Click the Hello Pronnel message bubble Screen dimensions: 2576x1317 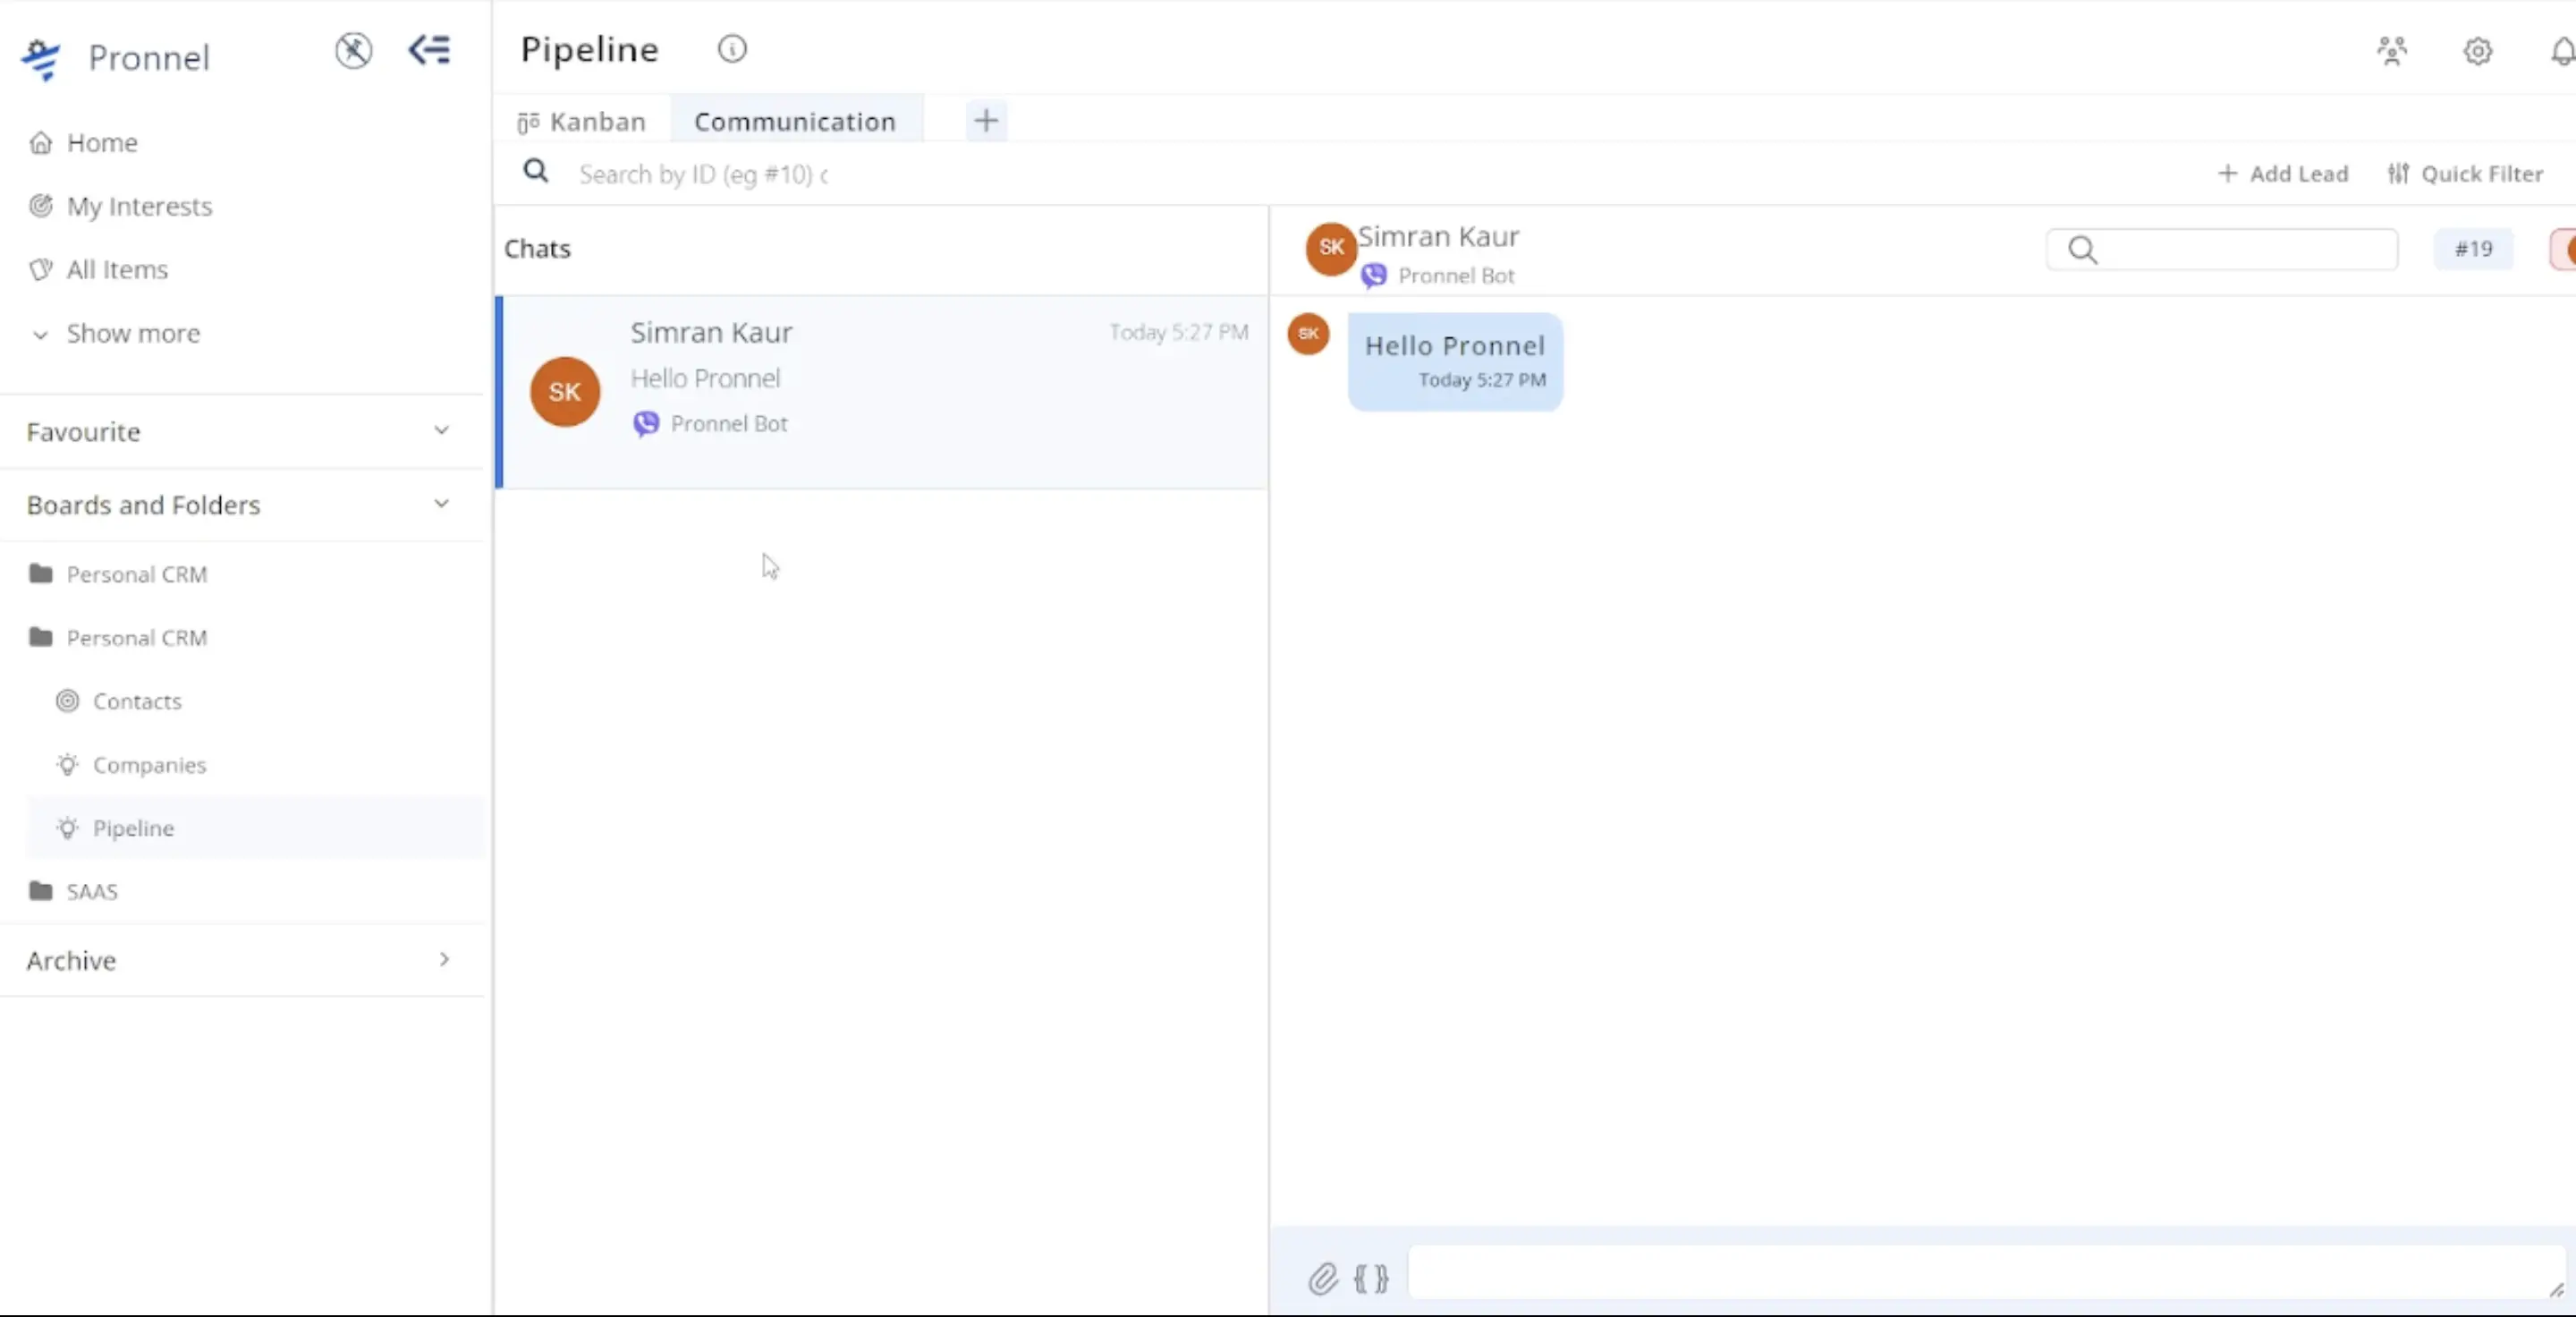coord(1455,361)
